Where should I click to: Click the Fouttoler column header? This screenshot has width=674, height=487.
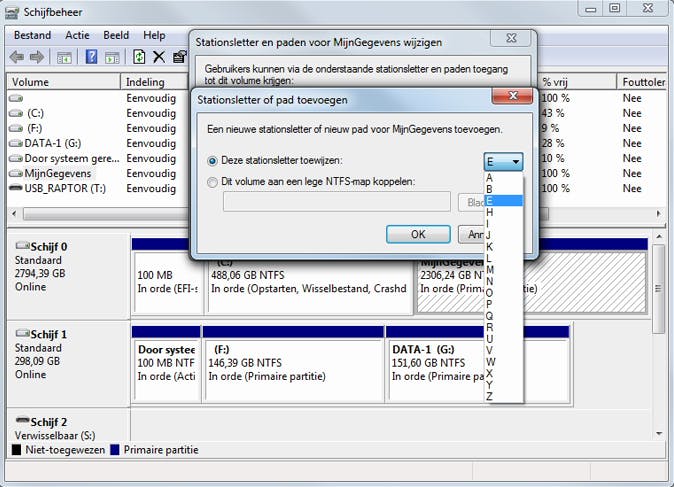click(x=642, y=82)
